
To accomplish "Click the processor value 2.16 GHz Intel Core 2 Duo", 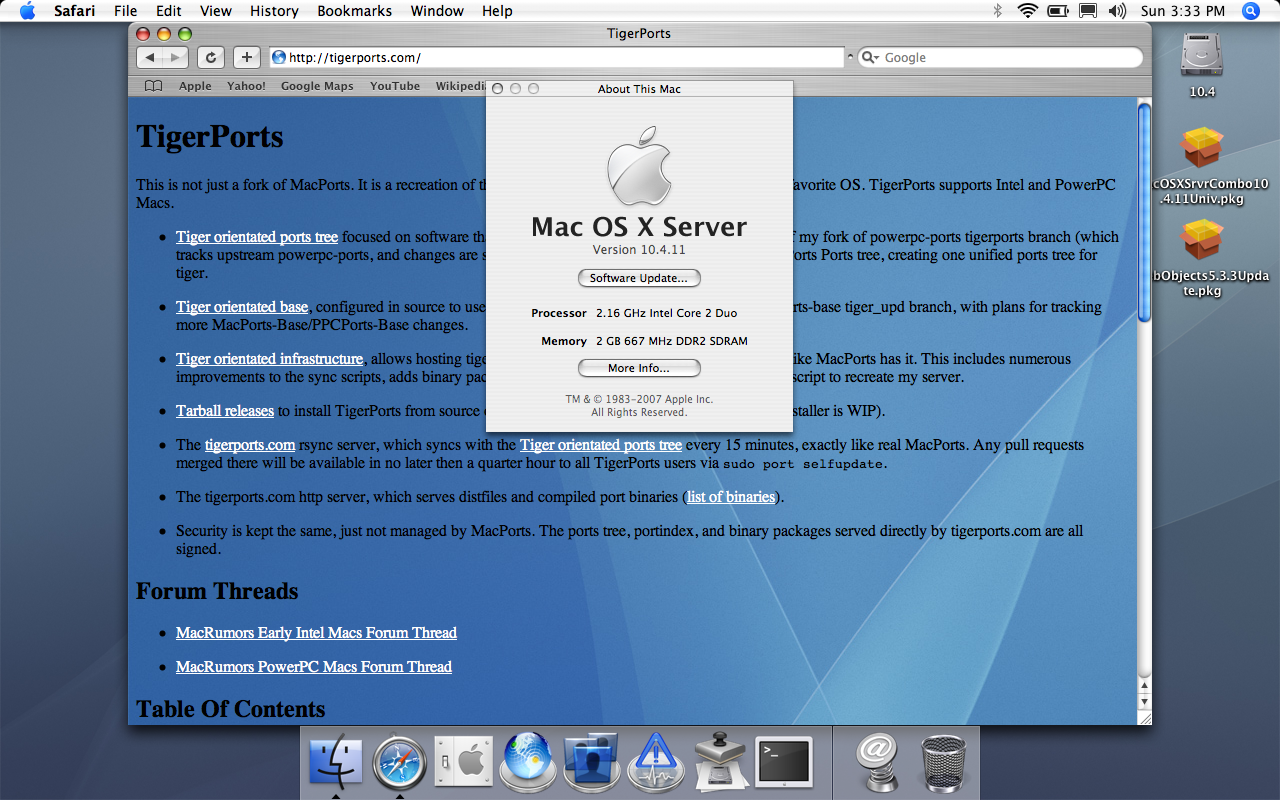I will (x=666, y=313).
